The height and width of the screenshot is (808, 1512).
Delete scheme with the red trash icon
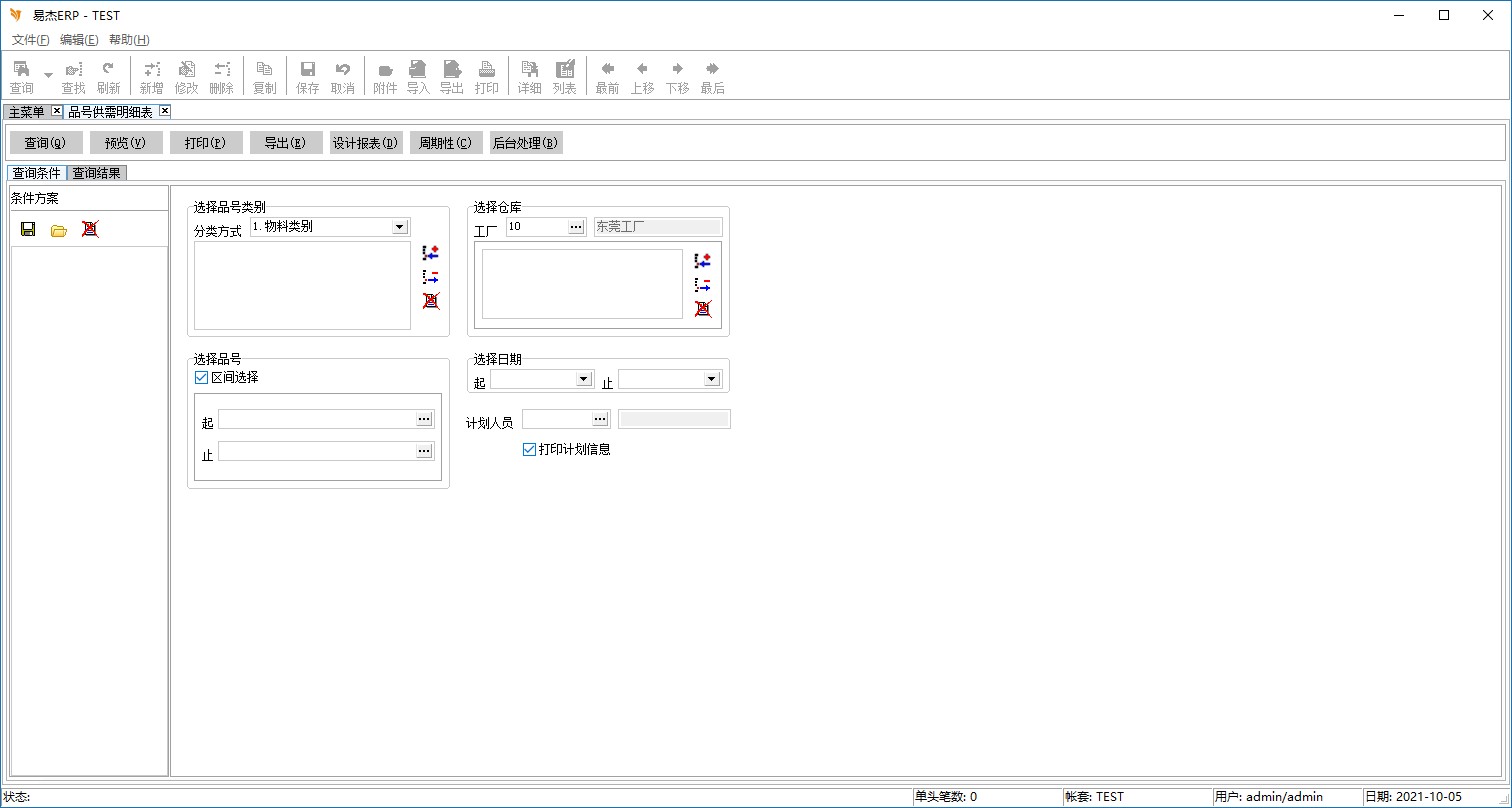tap(90, 229)
